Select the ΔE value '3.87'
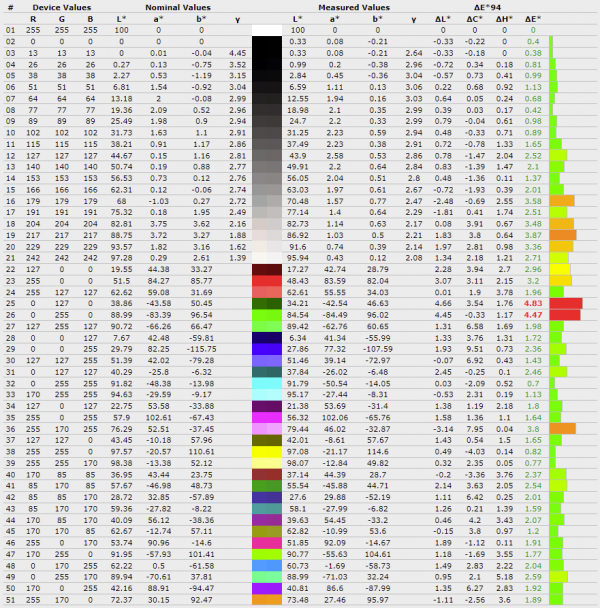This screenshot has height=608, width=600. [533, 235]
